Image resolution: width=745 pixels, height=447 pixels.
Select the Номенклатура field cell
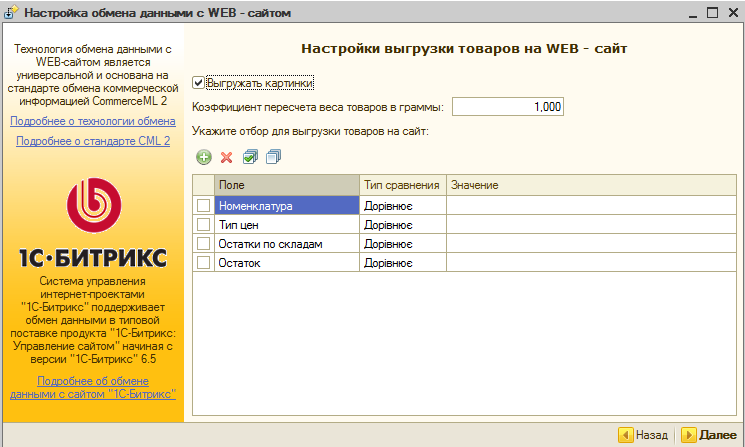coord(287,205)
